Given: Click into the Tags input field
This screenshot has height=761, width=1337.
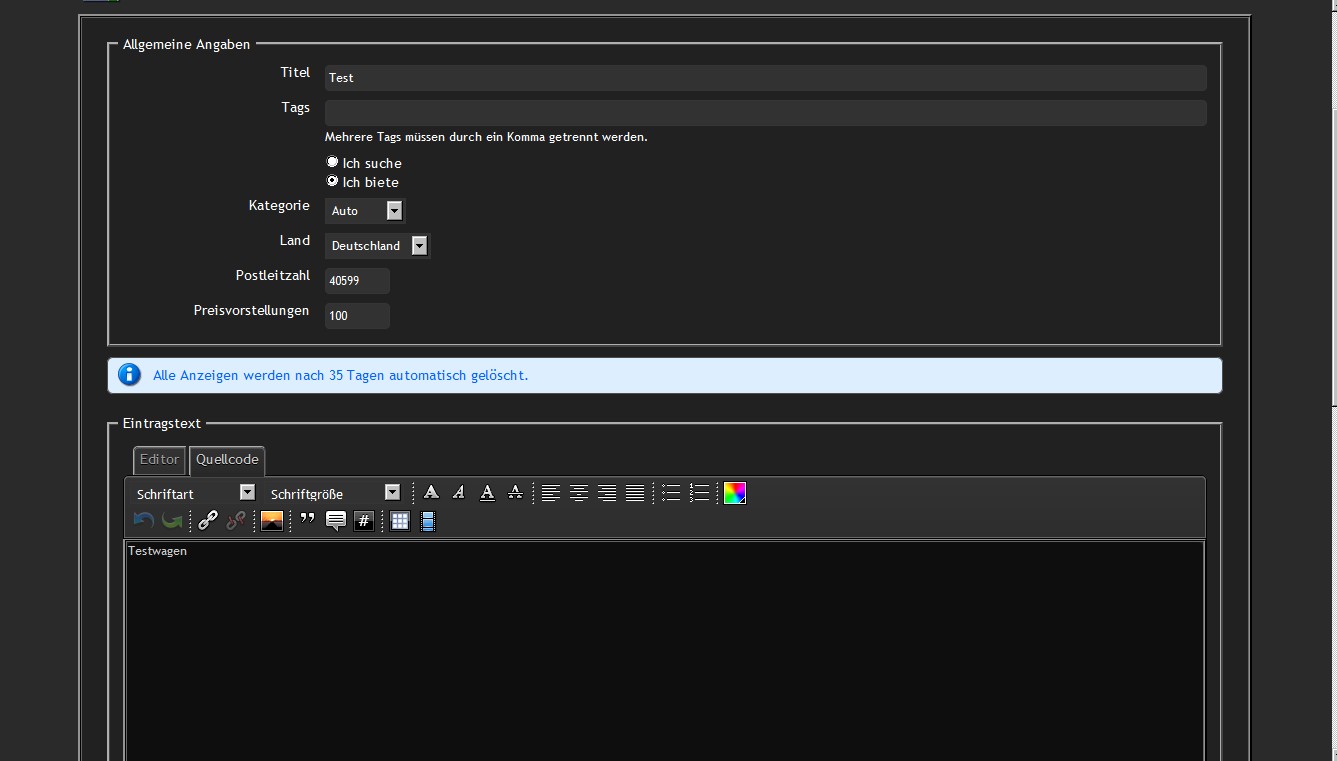Looking at the screenshot, I should [x=765, y=112].
